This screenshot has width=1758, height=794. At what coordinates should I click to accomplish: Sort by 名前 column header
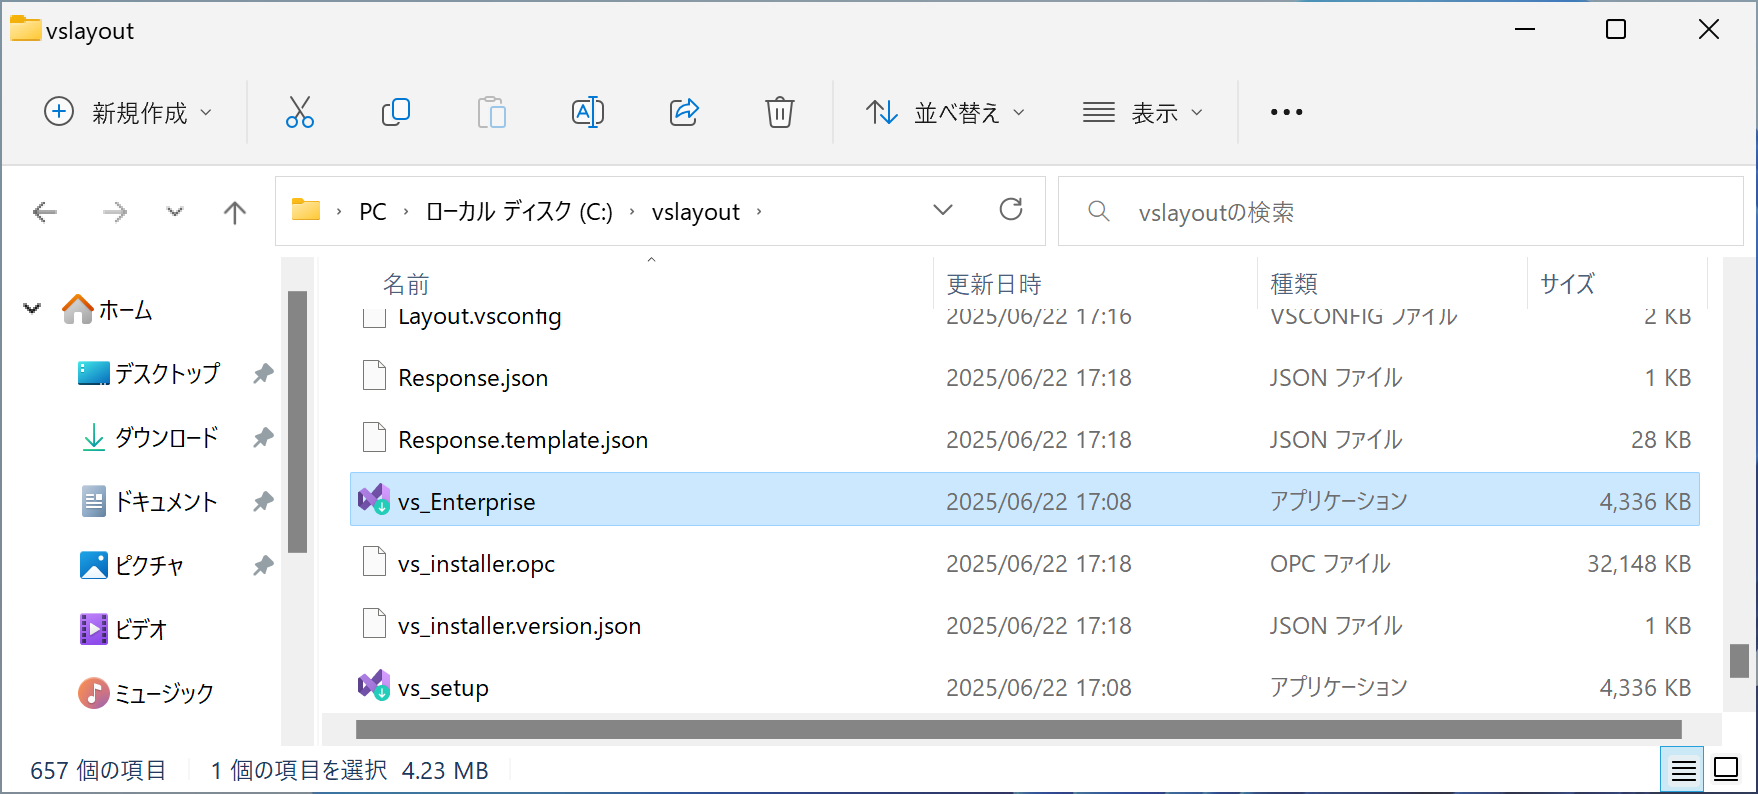pyautogui.click(x=406, y=284)
